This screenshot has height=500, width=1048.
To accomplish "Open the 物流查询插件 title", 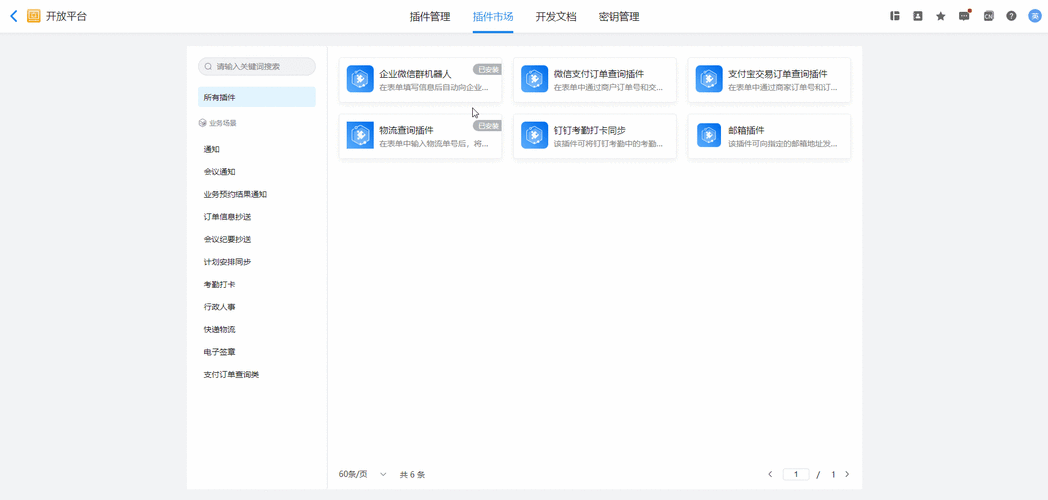I will [x=406, y=130].
